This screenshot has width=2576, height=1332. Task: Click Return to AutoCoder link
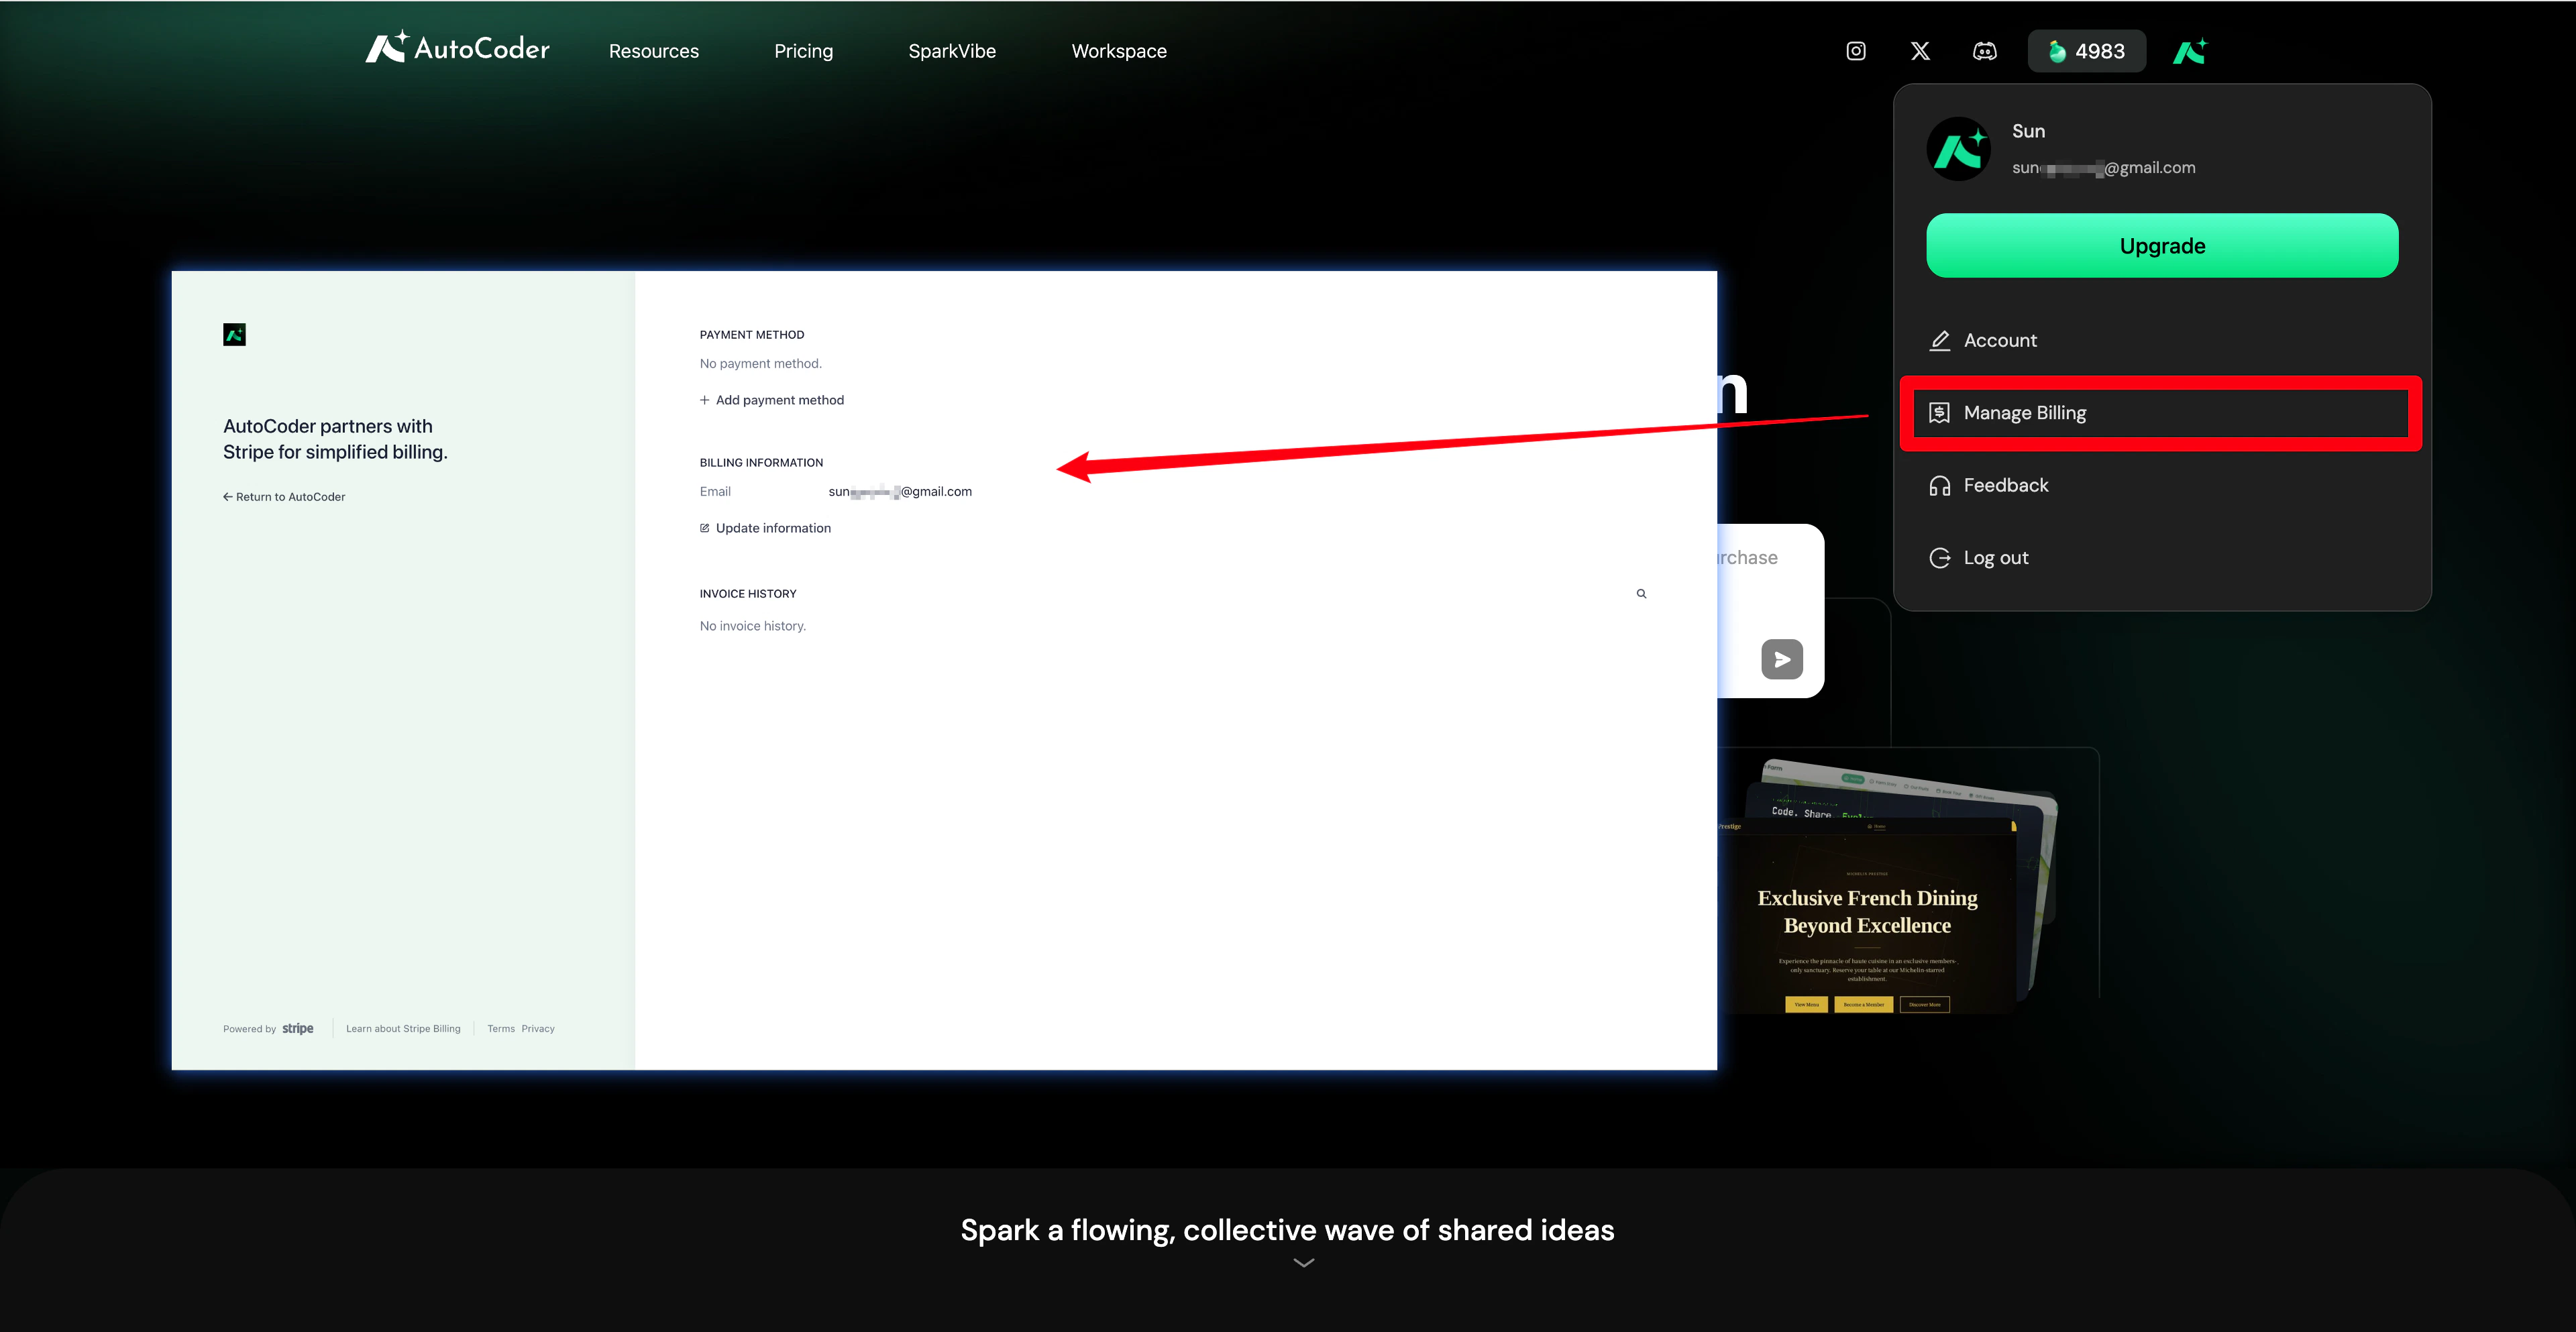(284, 497)
